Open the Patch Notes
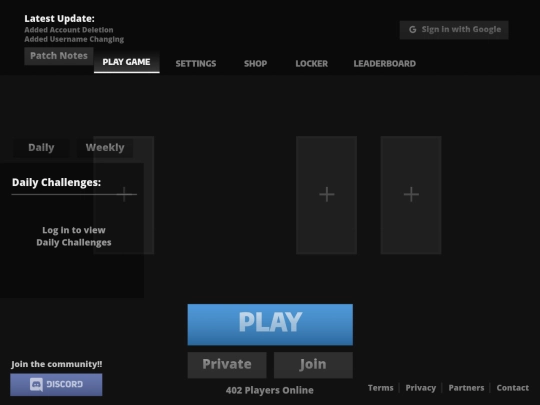The image size is (540, 405). pos(59,56)
